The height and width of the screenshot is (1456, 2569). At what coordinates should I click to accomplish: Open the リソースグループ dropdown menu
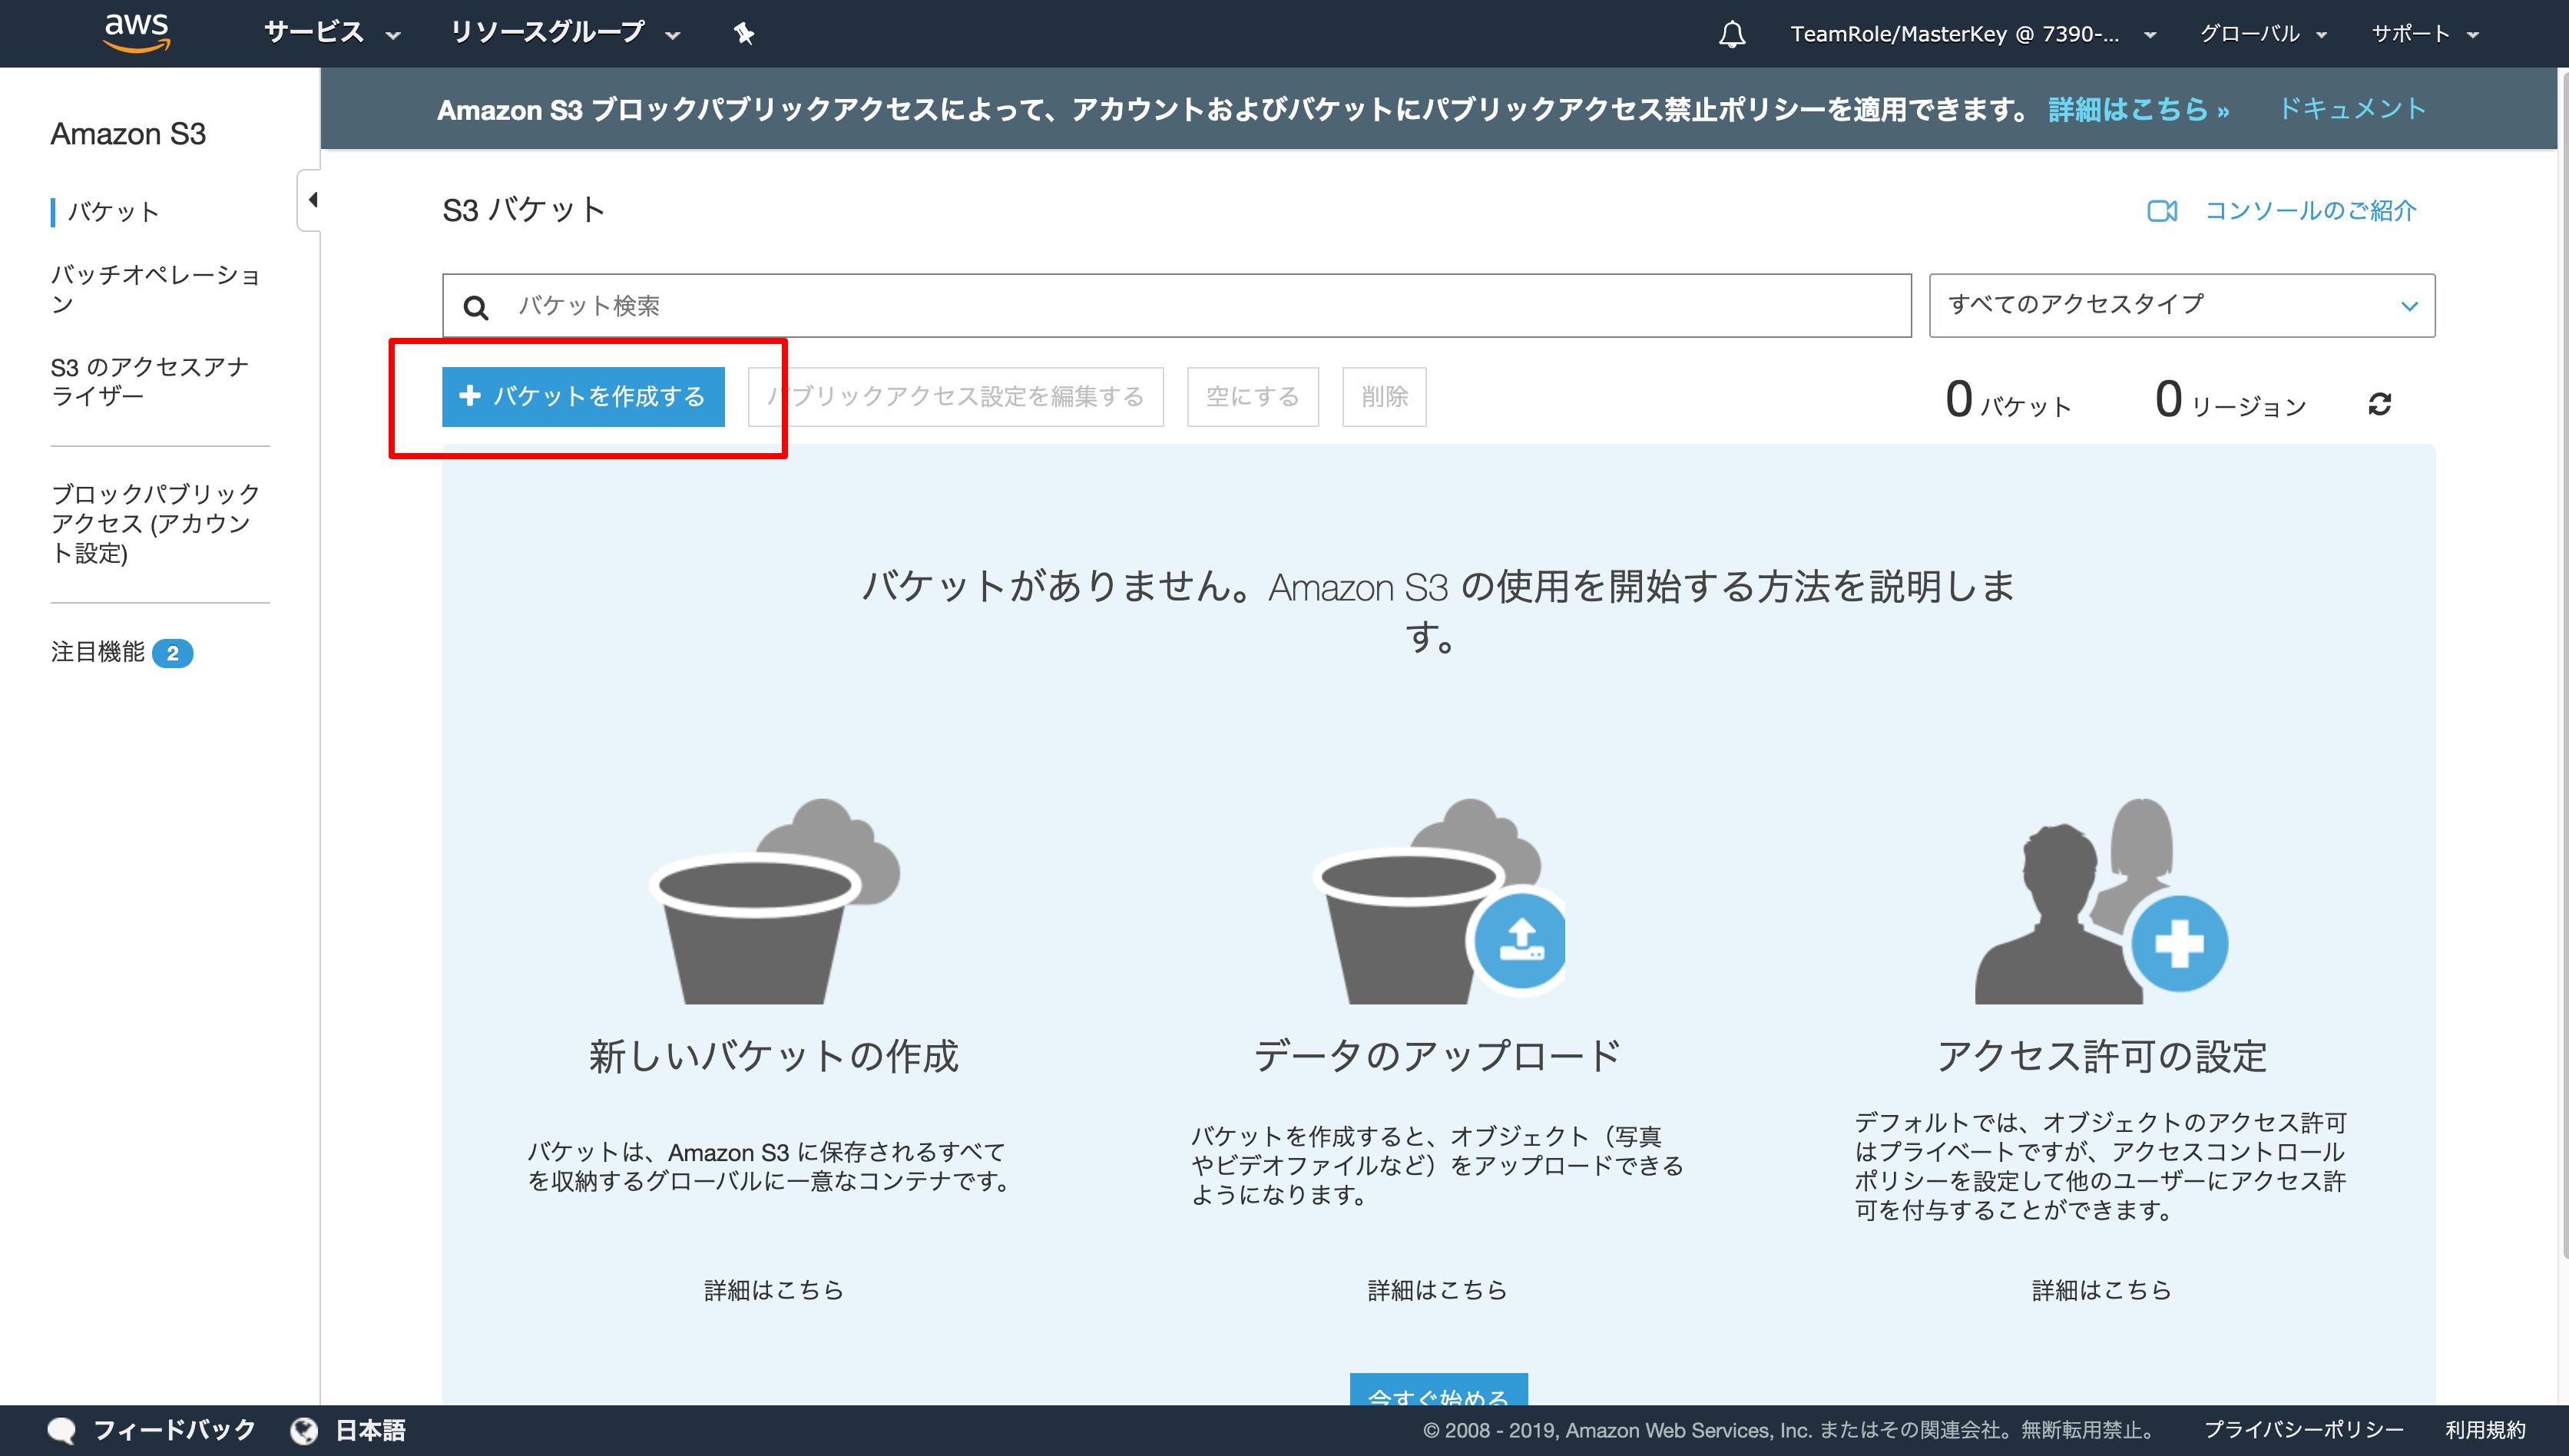click(565, 33)
